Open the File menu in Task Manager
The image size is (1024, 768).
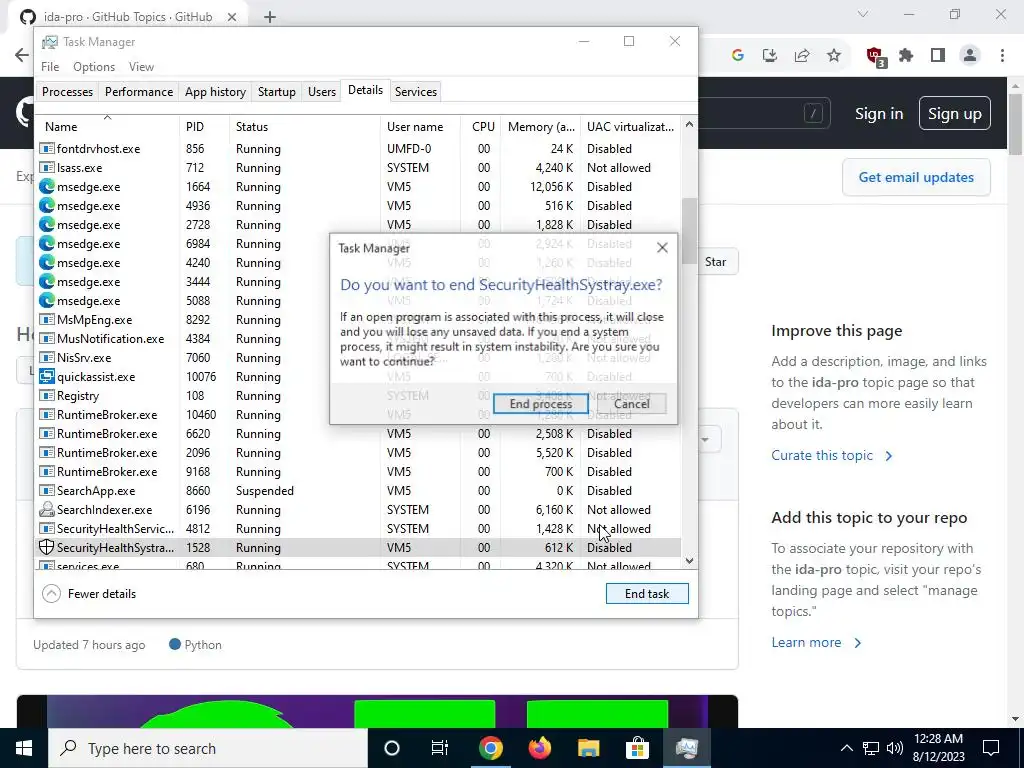(x=50, y=67)
